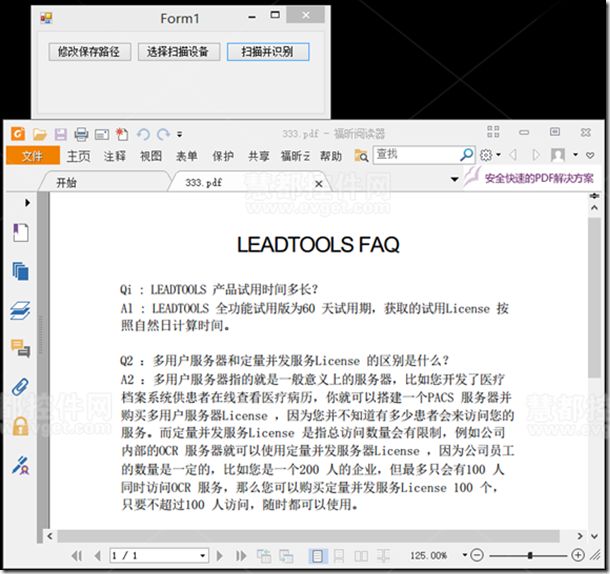Redo the last action
Screen dimensions: 610x574
tap(163, 135)
